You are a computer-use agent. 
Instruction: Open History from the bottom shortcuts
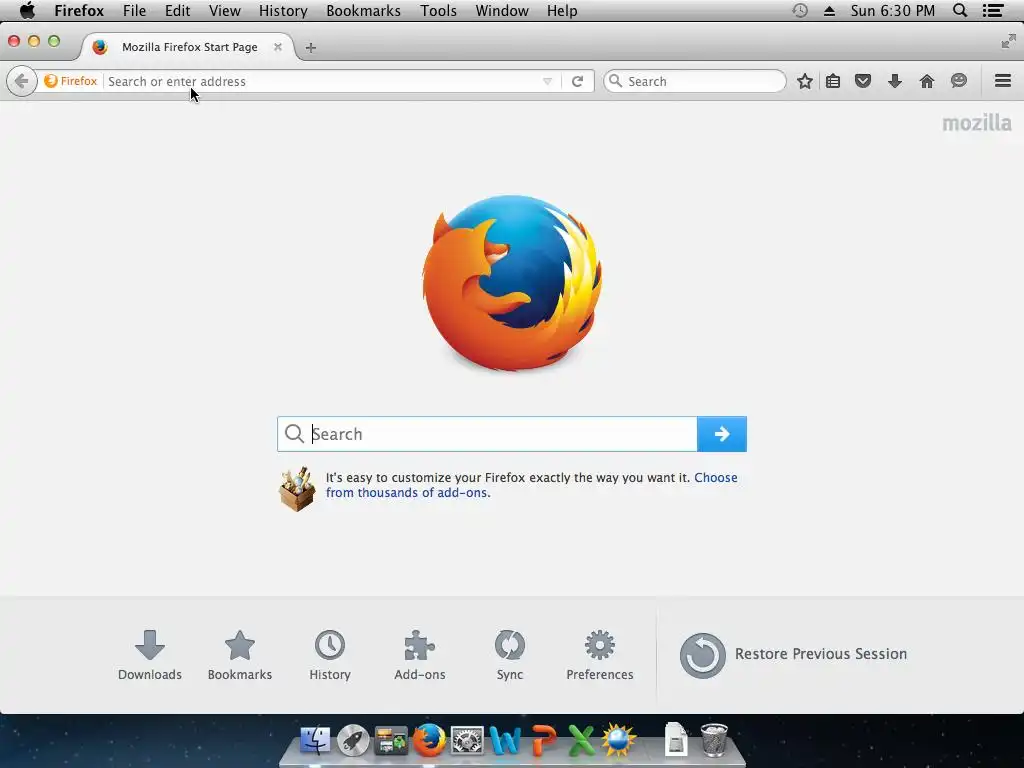[330, 655]
